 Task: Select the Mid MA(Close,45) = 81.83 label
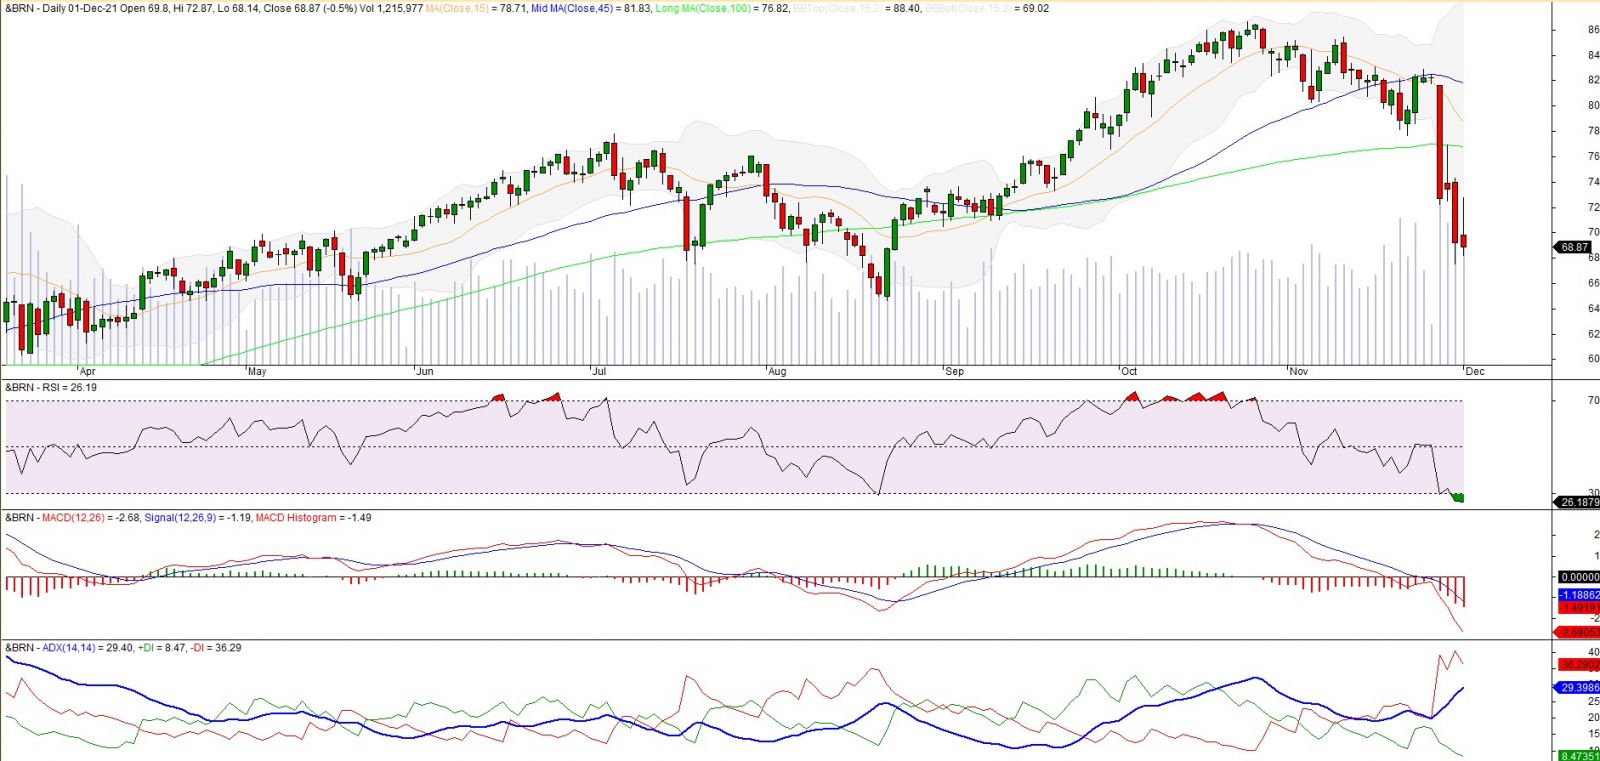pos(591,8)
